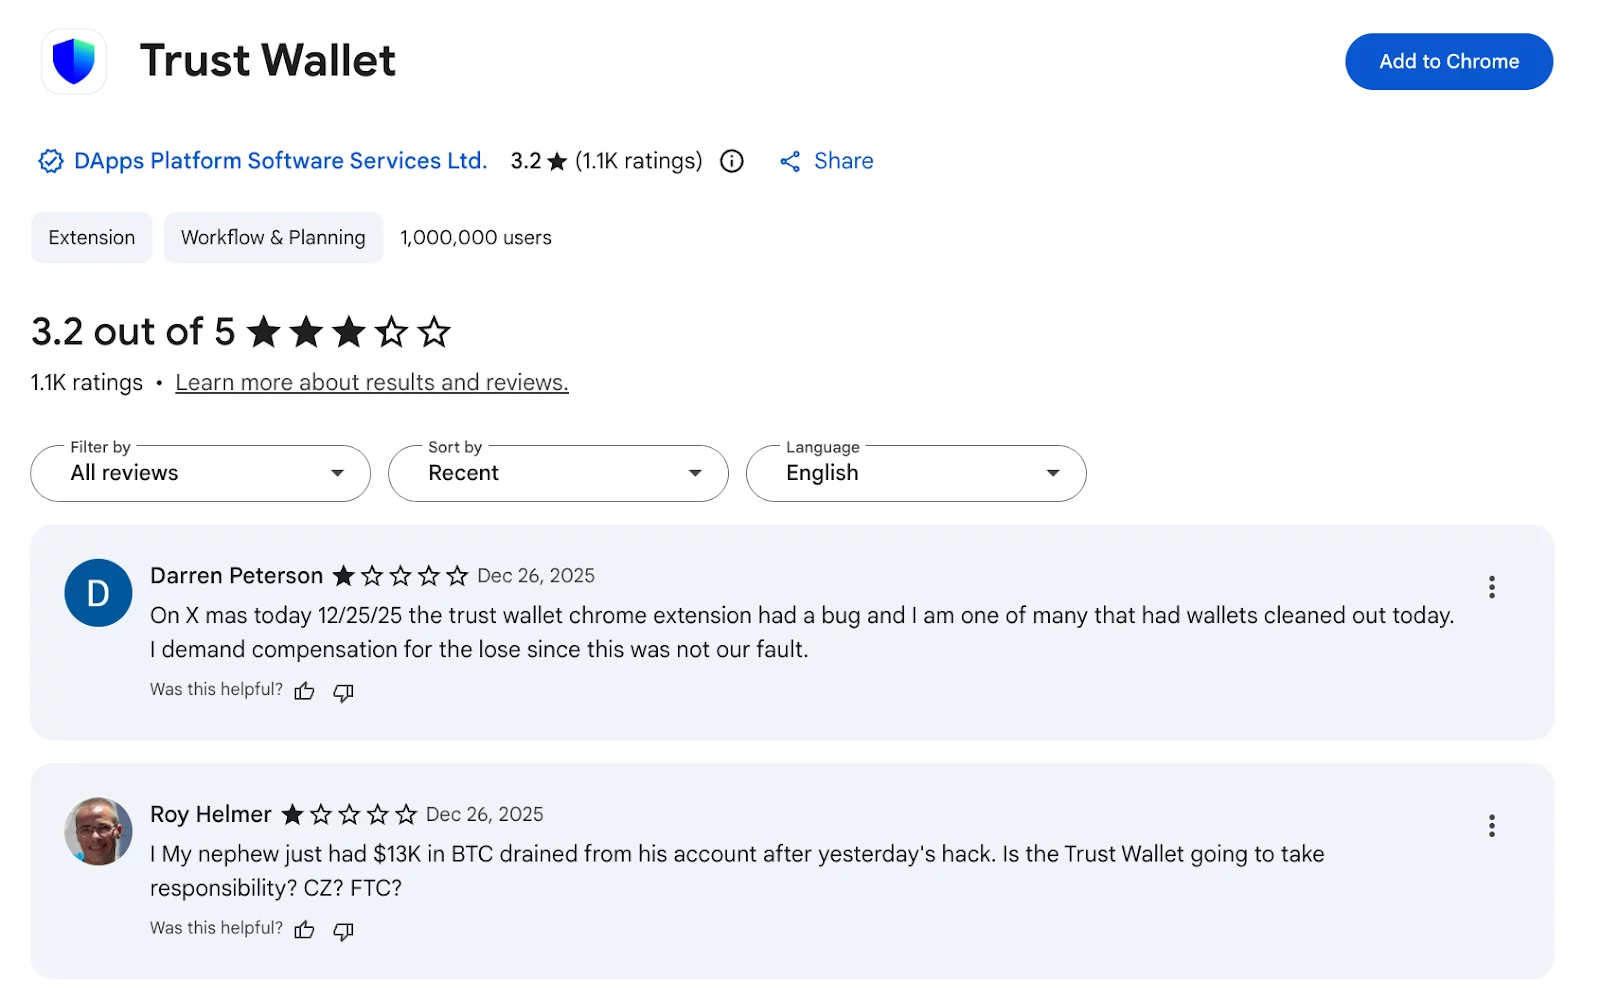Click the Trust Wallet shield logo

tap(74, 61)
